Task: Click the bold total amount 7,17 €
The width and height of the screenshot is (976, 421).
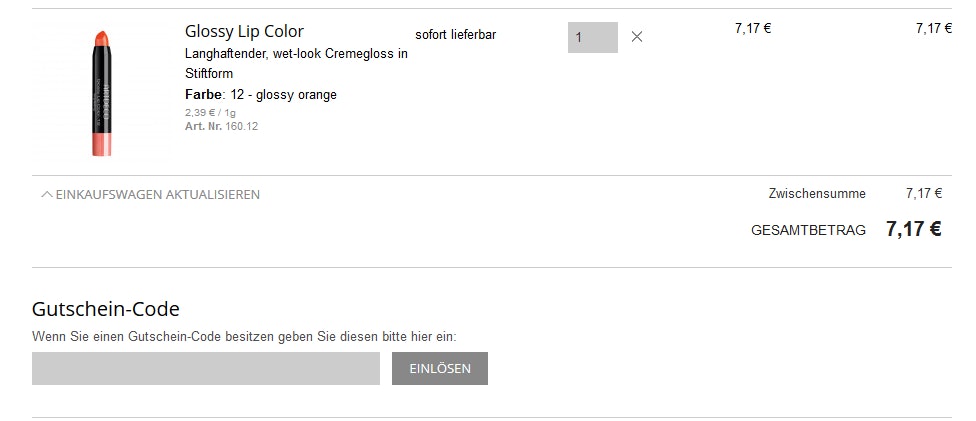Action: coord(914,229)
